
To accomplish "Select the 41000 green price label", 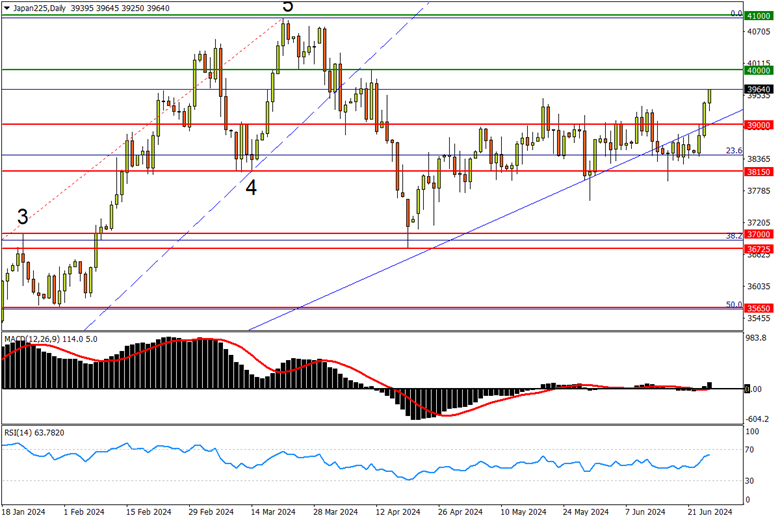I will [x=759, y=16].
